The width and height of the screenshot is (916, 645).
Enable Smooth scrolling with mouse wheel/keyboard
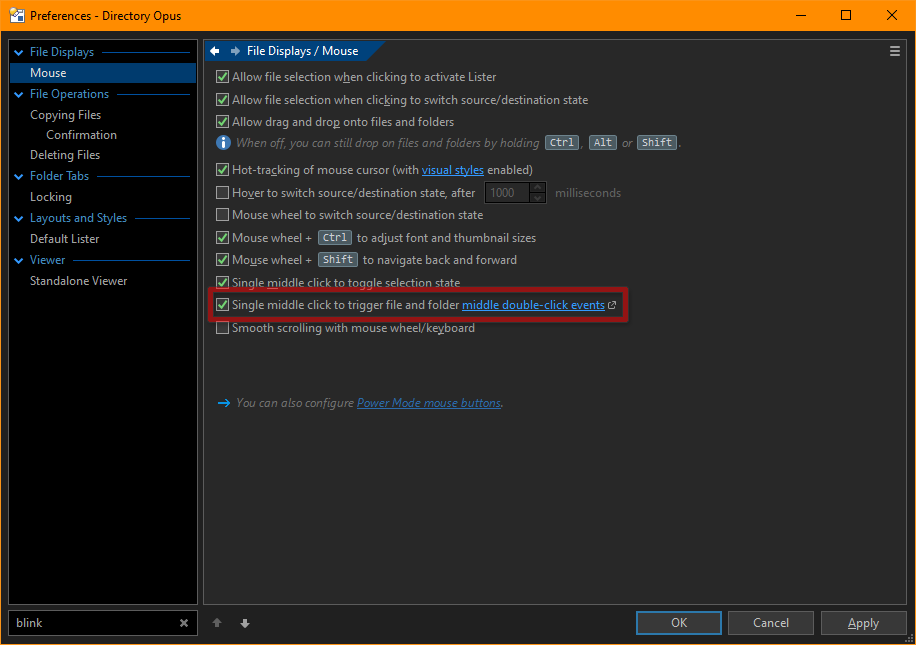[223, 328]
